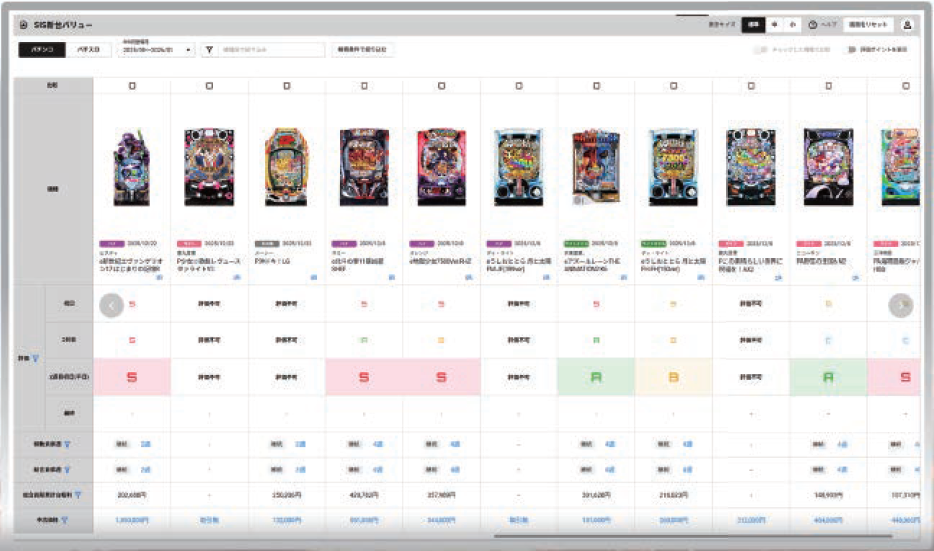
Task: Switch to the パチスロ tab
Action: point(88,50)
